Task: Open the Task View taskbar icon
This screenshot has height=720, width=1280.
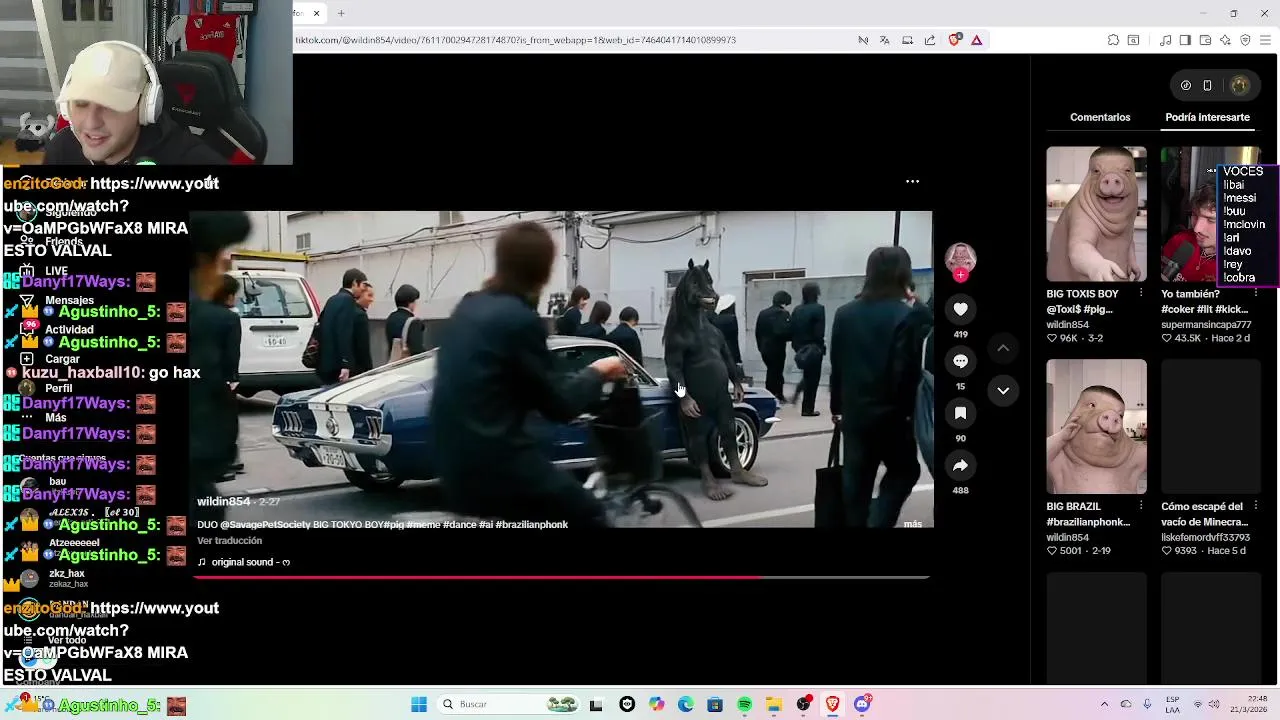Action: [x=596, y=704]
